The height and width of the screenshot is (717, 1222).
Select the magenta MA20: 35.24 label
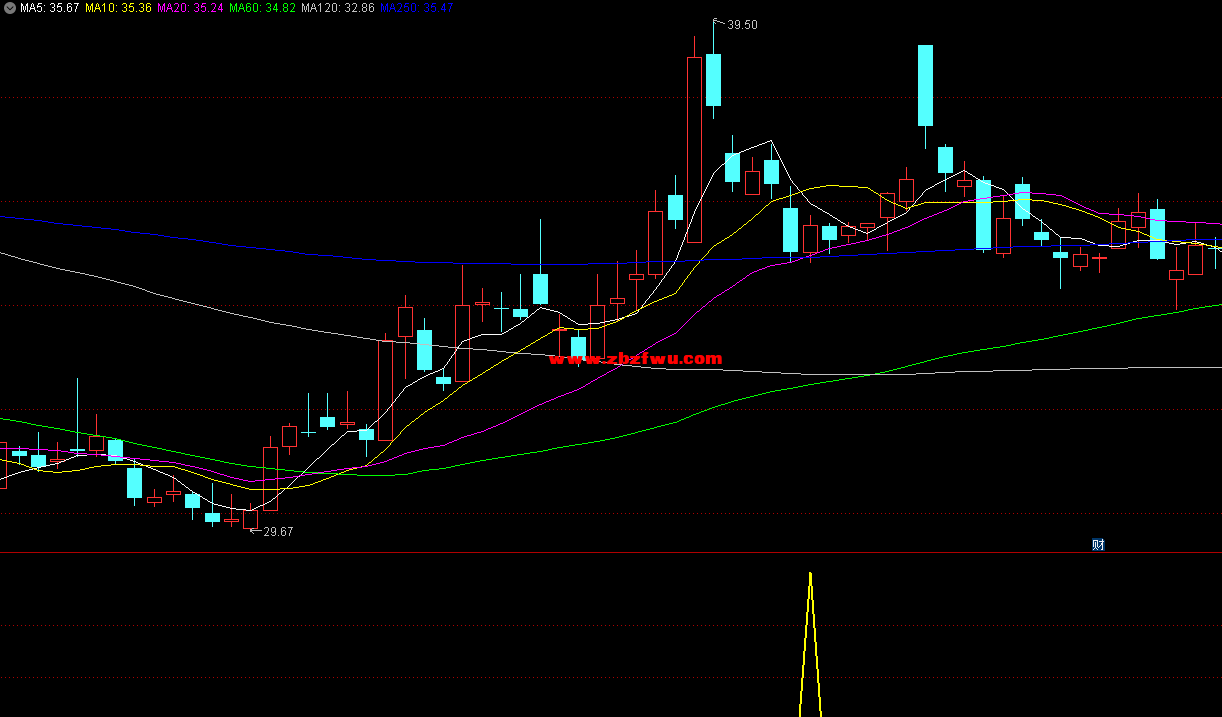190,8
